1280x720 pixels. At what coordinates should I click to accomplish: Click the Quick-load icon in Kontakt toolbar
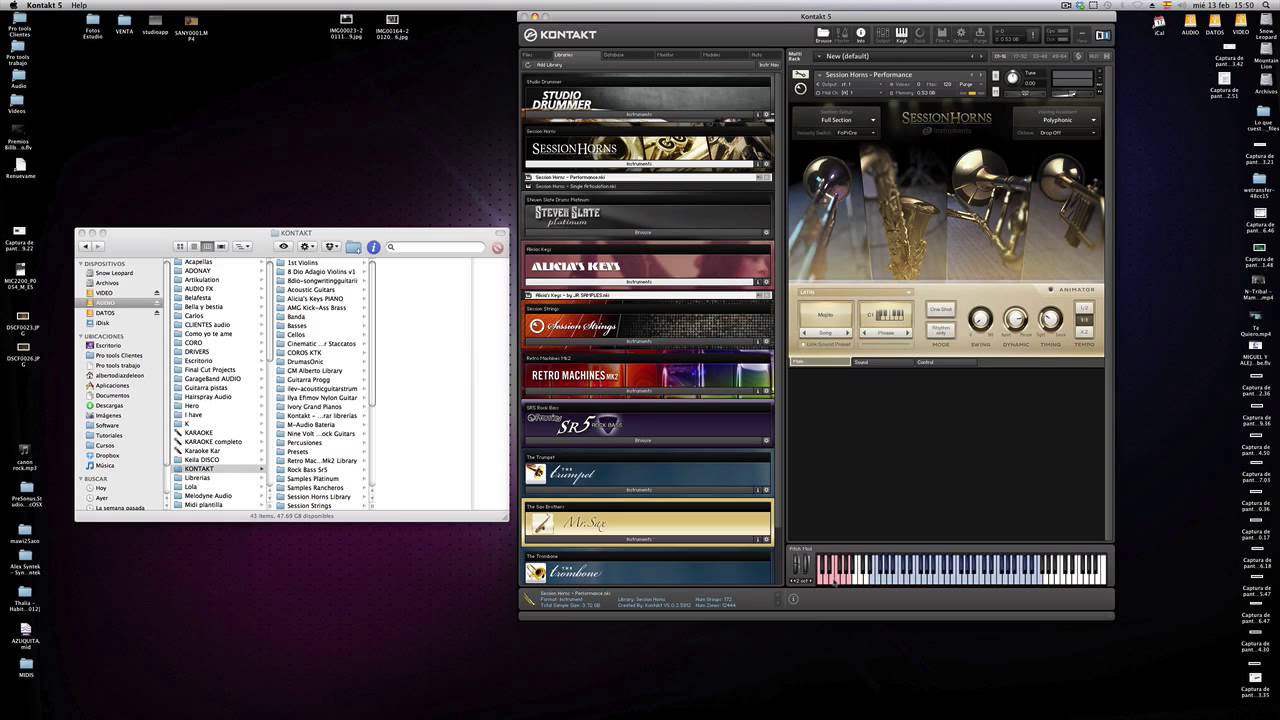tap(920, 33)
